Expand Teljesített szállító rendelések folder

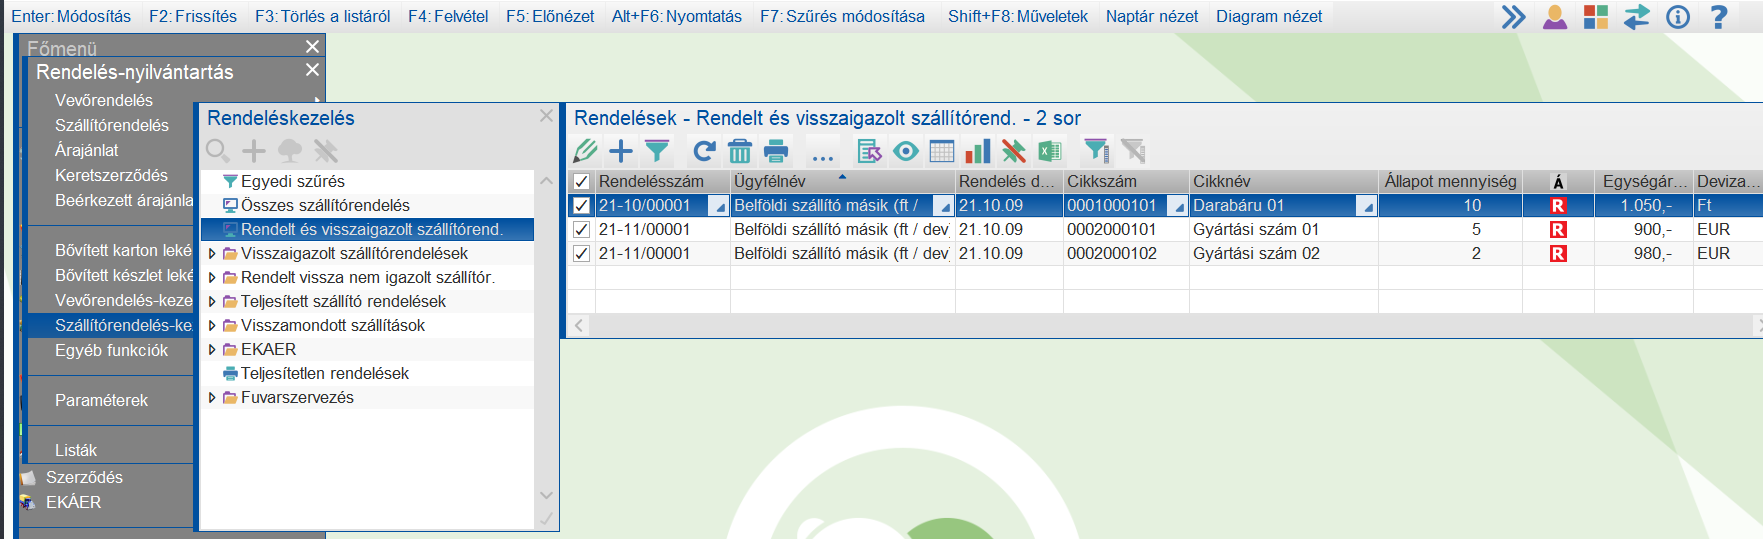(x=212, y=302)
